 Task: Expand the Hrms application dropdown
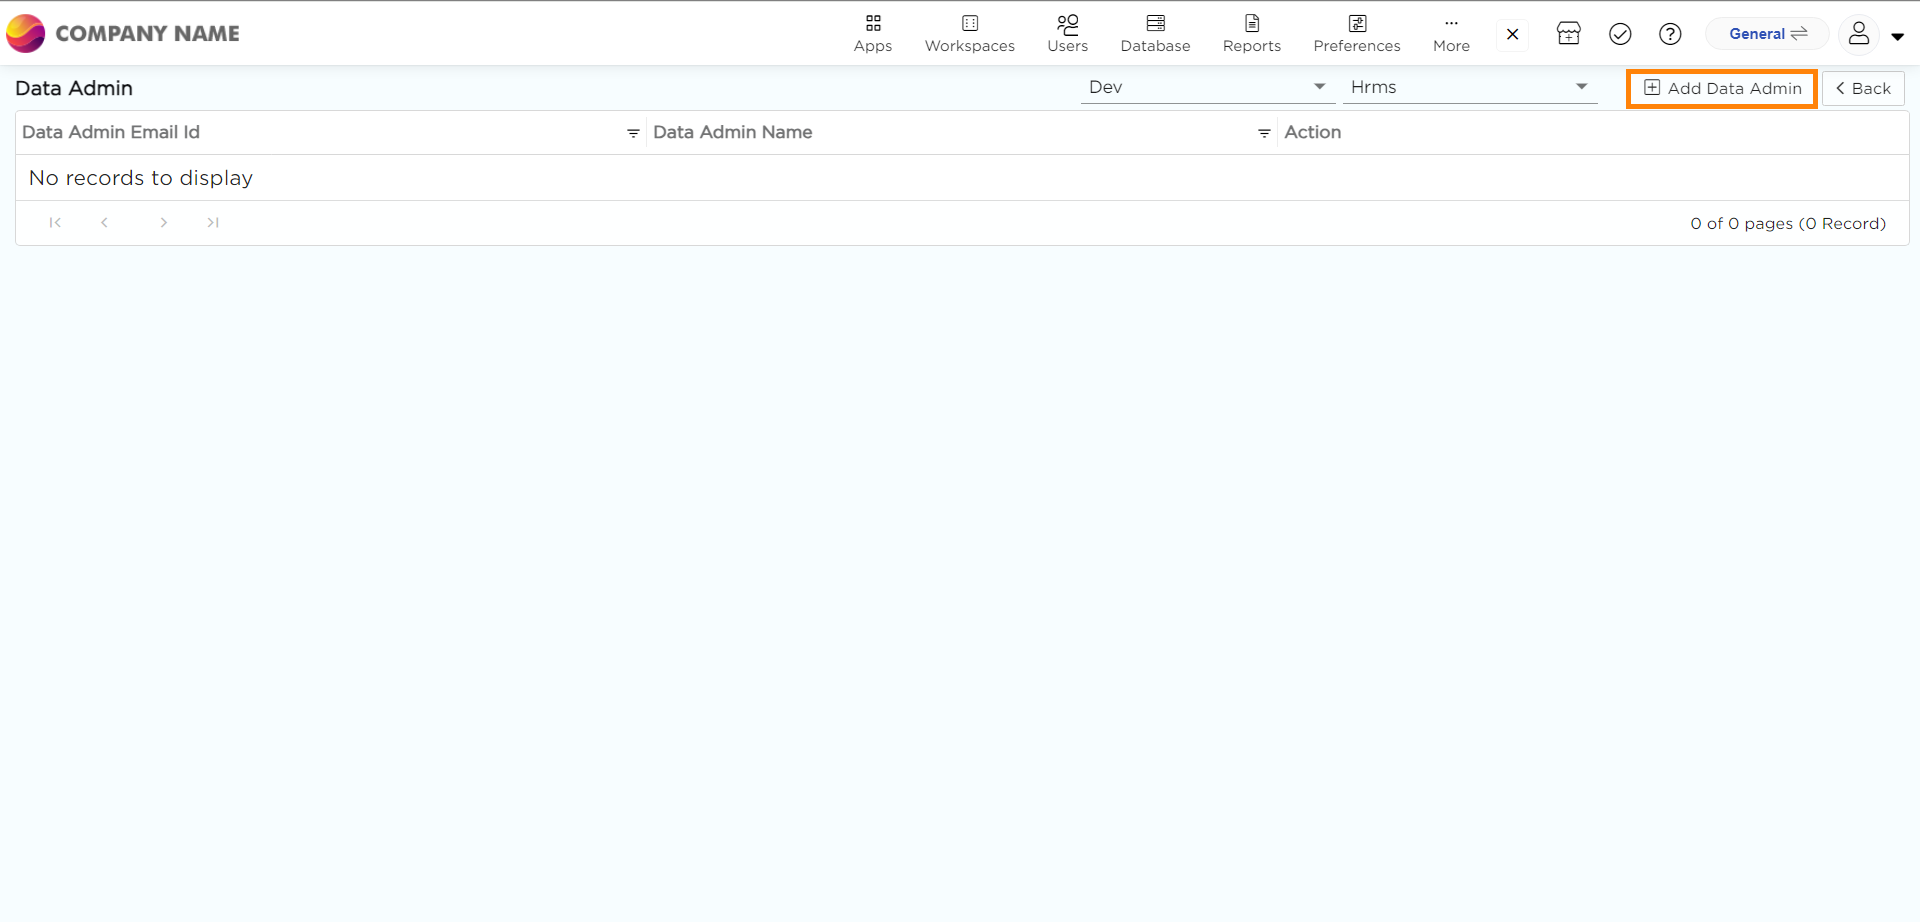(1469, 88)
